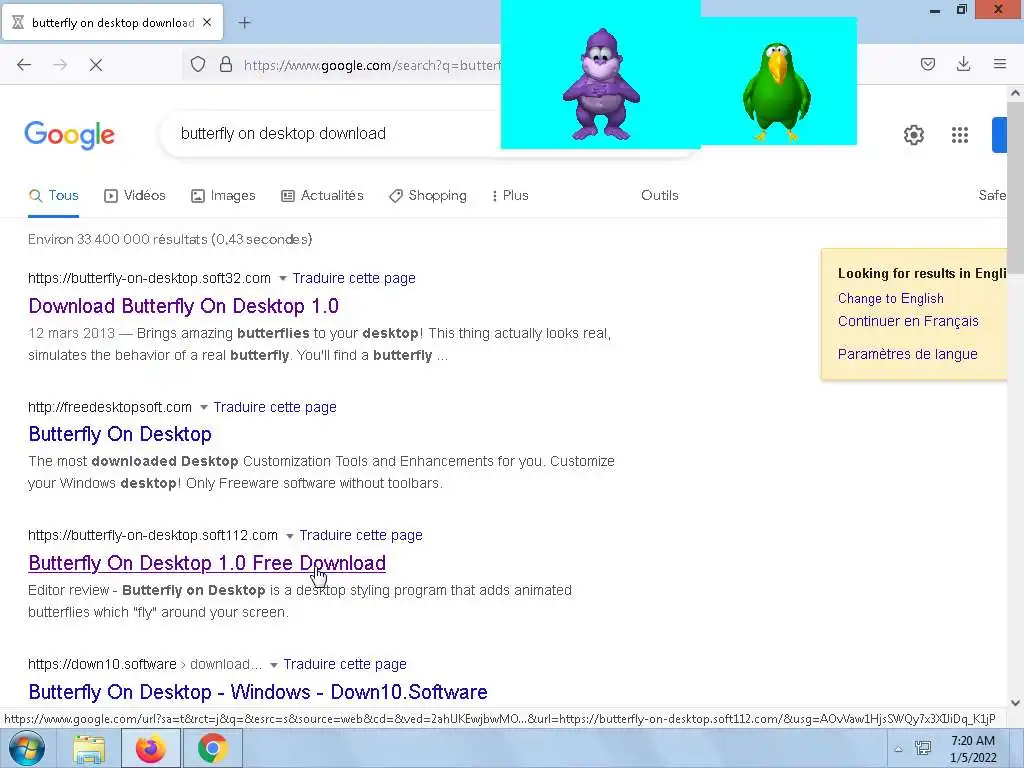Click the https://butterfly-on-desktop.soft32.com URL text
The width and height of the screenshot is (1024, 768).
(150, 278)
